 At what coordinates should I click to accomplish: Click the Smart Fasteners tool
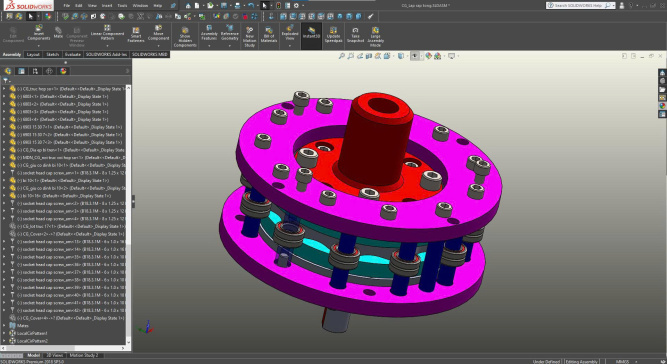pyautogui.click(x=136, y=35)
